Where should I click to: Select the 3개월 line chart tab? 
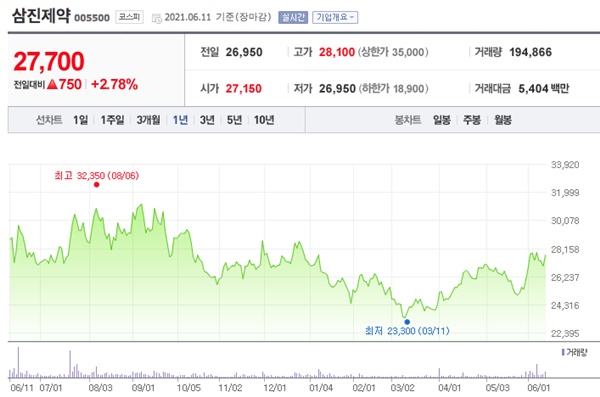(148, 120)
